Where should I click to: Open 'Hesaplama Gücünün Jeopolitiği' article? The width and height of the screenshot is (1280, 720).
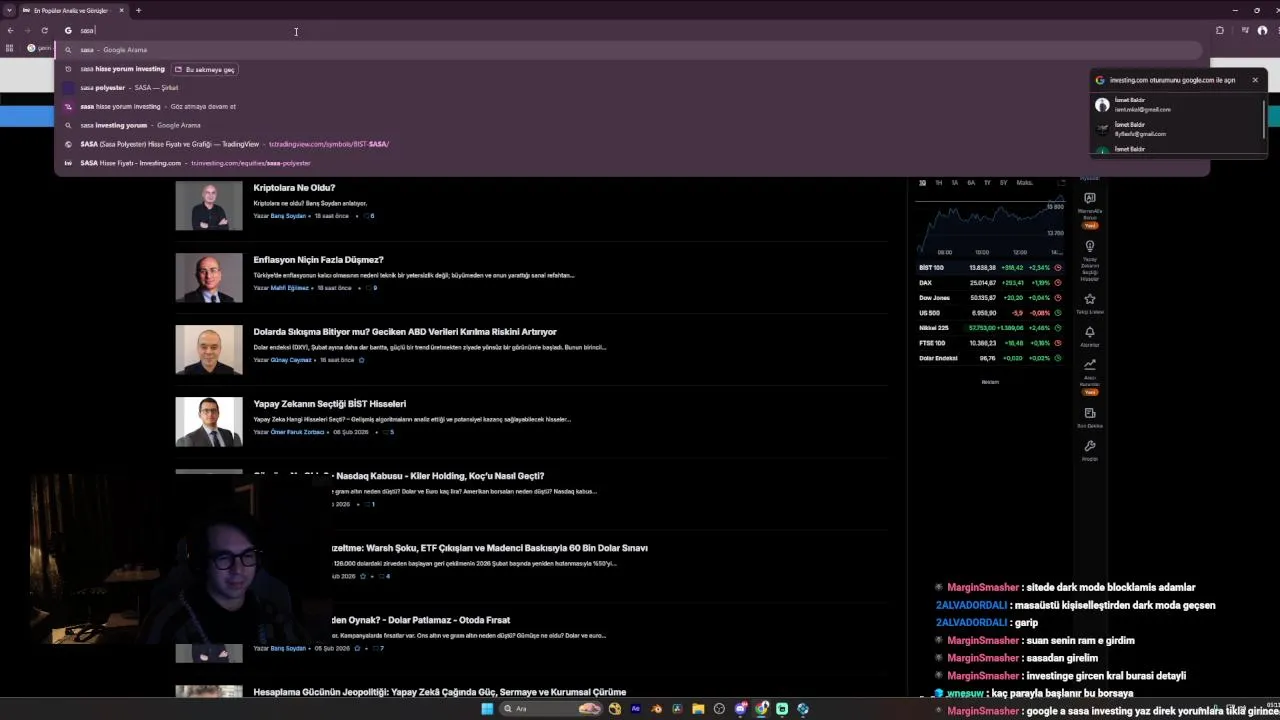click(x=439, y=692)
